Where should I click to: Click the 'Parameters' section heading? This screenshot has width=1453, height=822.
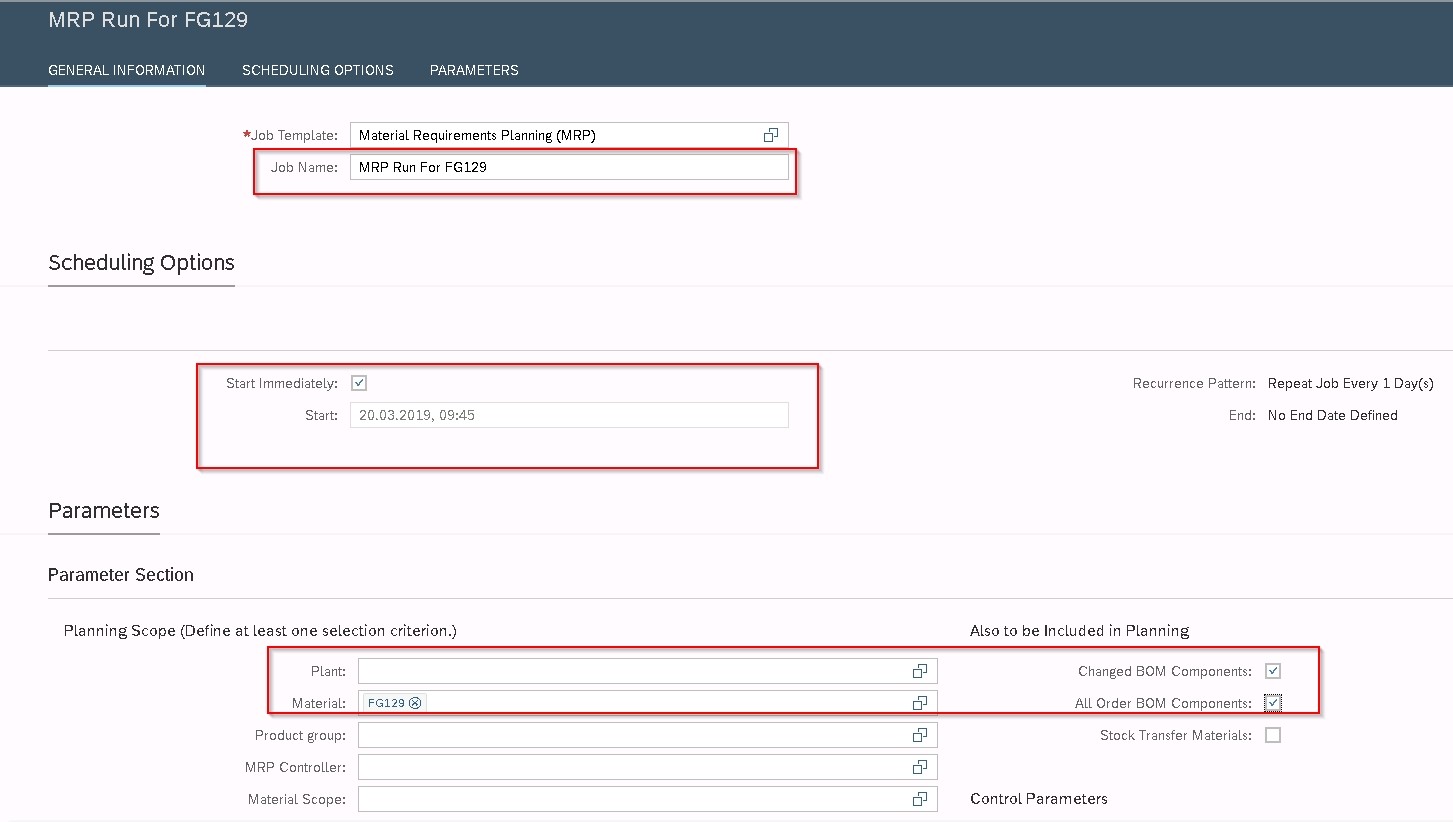[104, 511]
